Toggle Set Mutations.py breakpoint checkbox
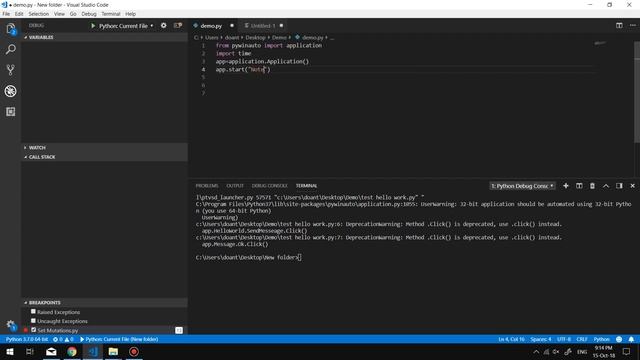 (33, 330)
